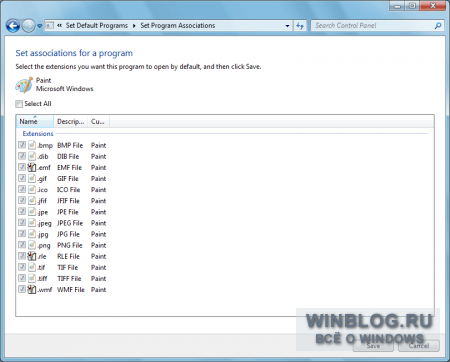Click the .emf file type icon
Viewport: 450px width, 362px height.
[32, 167]
